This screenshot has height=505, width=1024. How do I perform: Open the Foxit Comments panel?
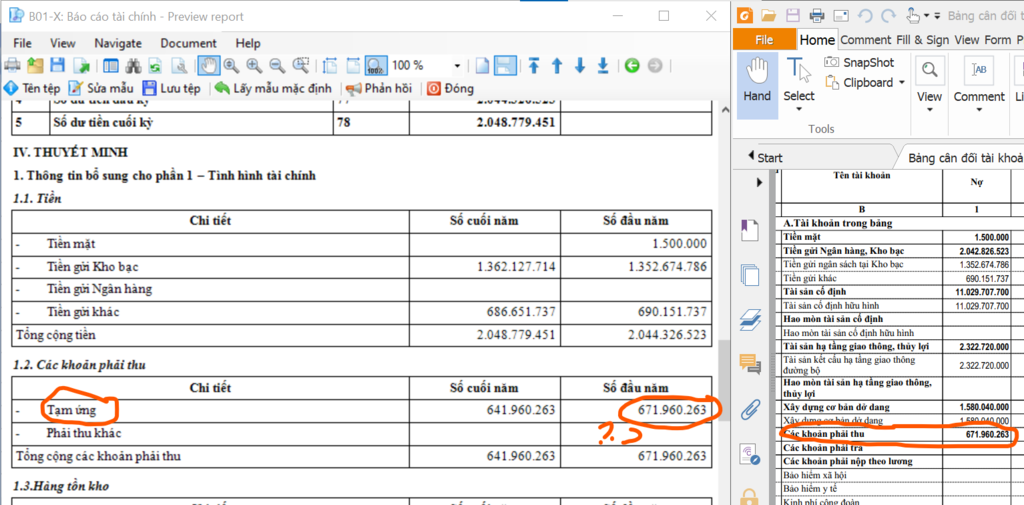[751, 363]
